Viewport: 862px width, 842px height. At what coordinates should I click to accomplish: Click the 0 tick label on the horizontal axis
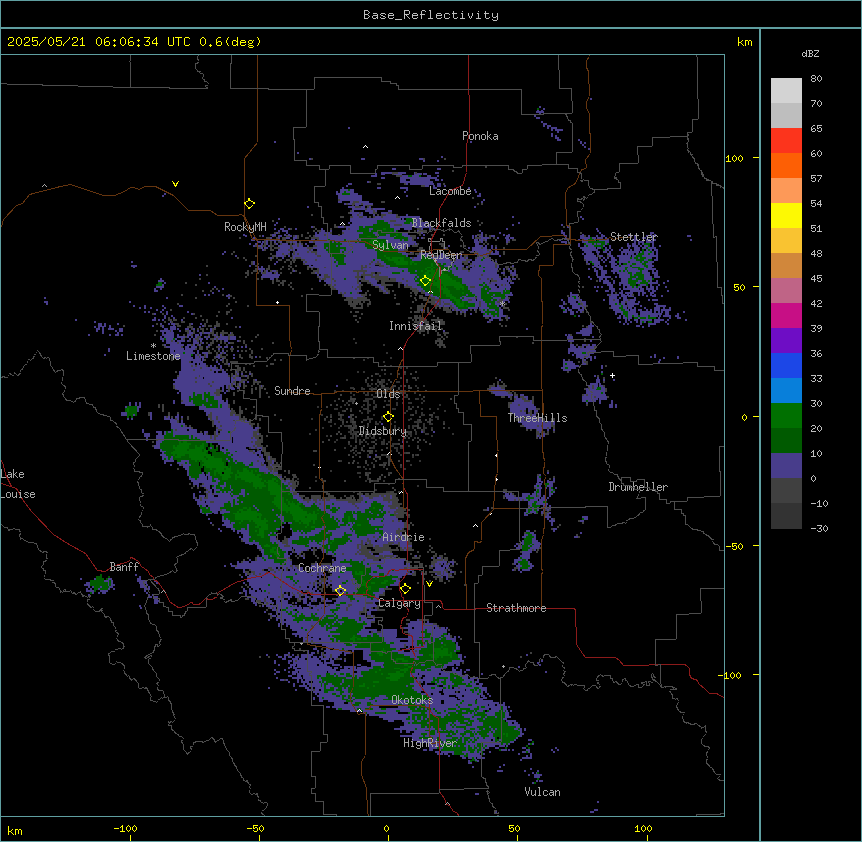(x=386, y=828)
